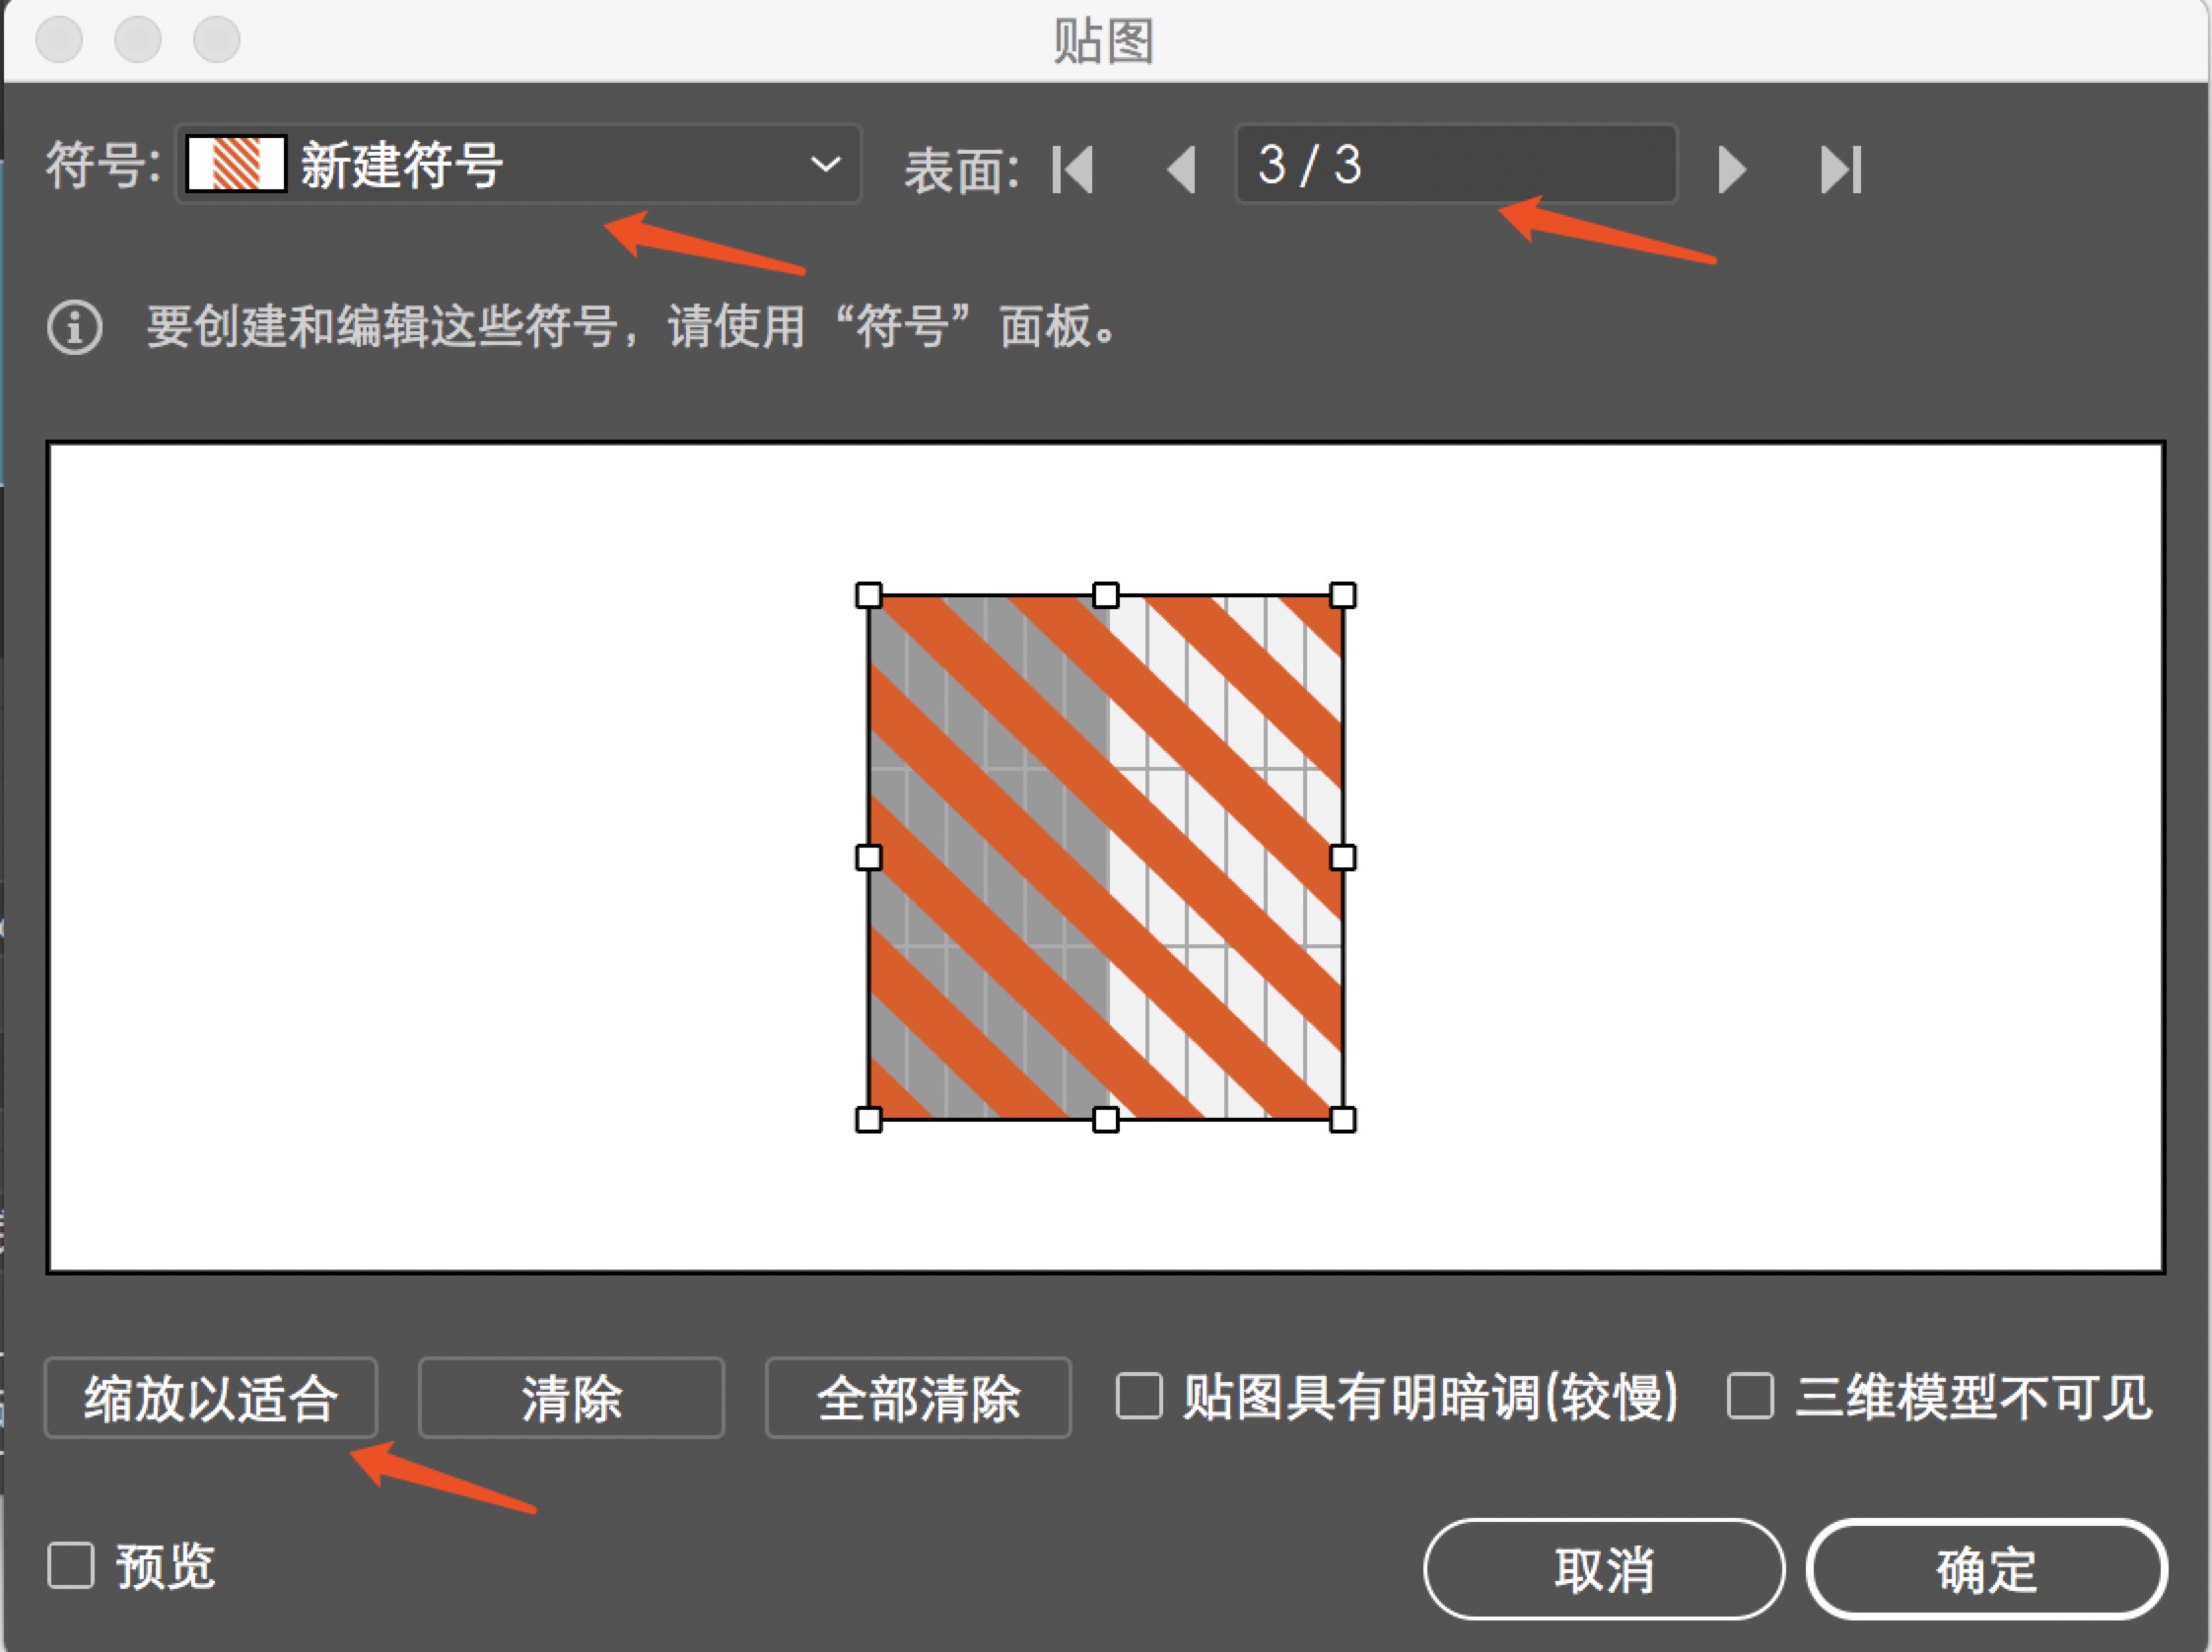Advance to the next surface
This screenshot has height=1652, width=2212.
(x=1732, y=169)
